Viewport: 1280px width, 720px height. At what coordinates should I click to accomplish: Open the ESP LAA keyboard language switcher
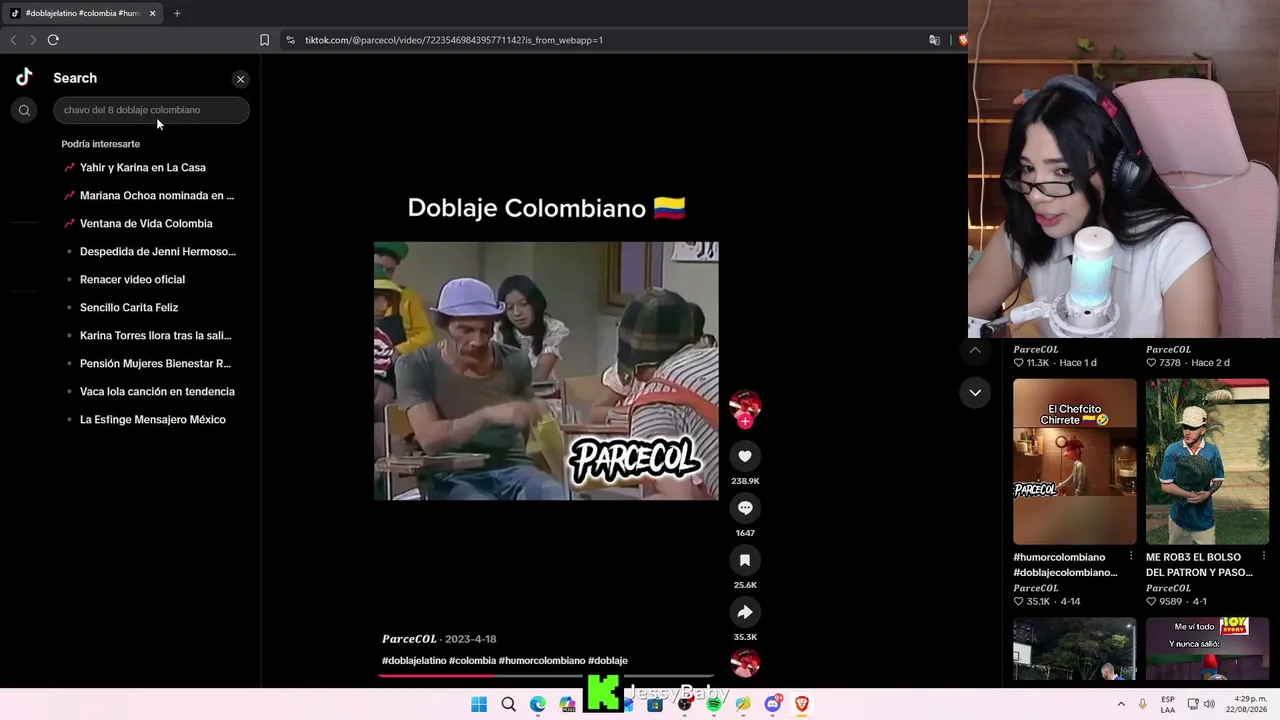tap(1168, 704)
